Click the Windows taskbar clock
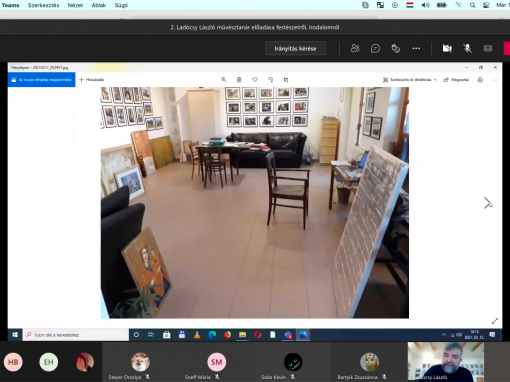 pos(474,335)
